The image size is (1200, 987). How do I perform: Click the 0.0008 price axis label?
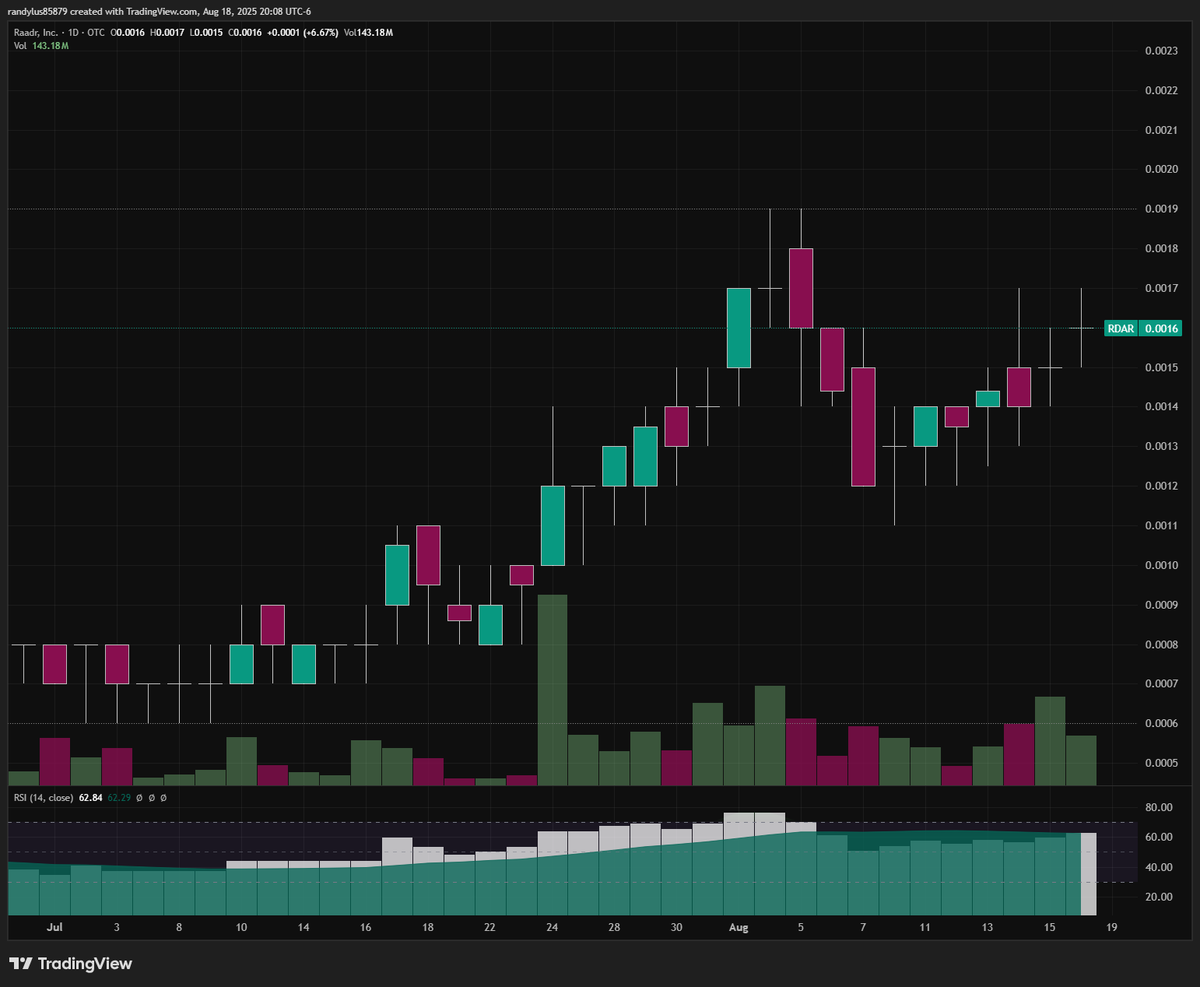[x=1160, y=645]
